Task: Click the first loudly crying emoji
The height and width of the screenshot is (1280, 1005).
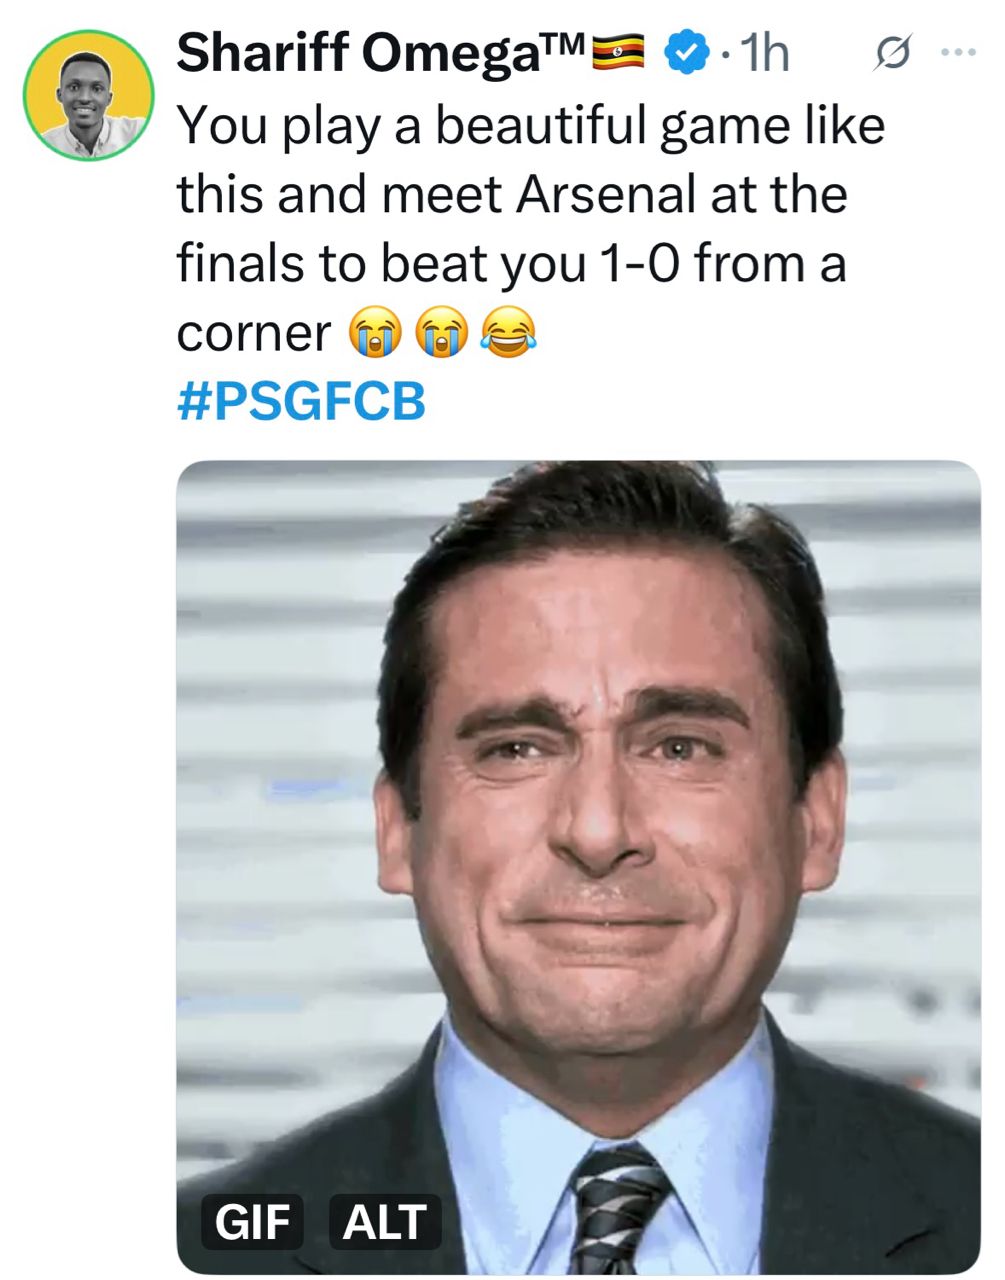Action: tap(369, 334)
